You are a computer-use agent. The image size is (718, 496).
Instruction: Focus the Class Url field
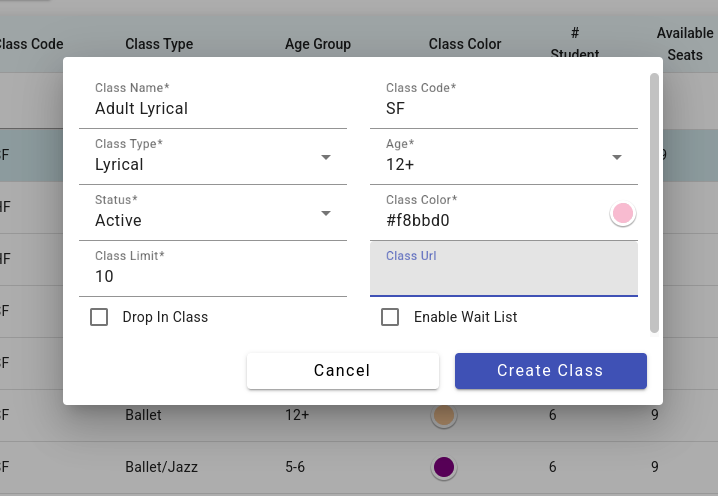click(503, 276)
